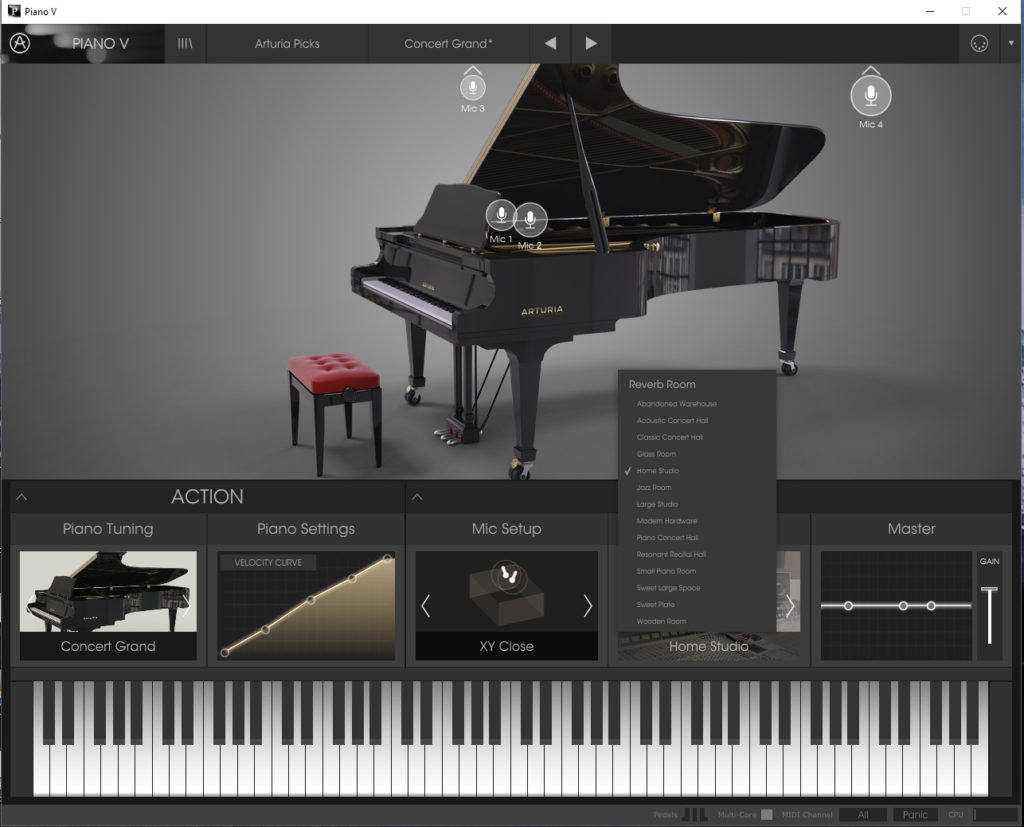Viewport: 1024px width, 827px height.
Task: Load the previous preset with left arrow
Action: pyautogui.click(x=550, y=43)
